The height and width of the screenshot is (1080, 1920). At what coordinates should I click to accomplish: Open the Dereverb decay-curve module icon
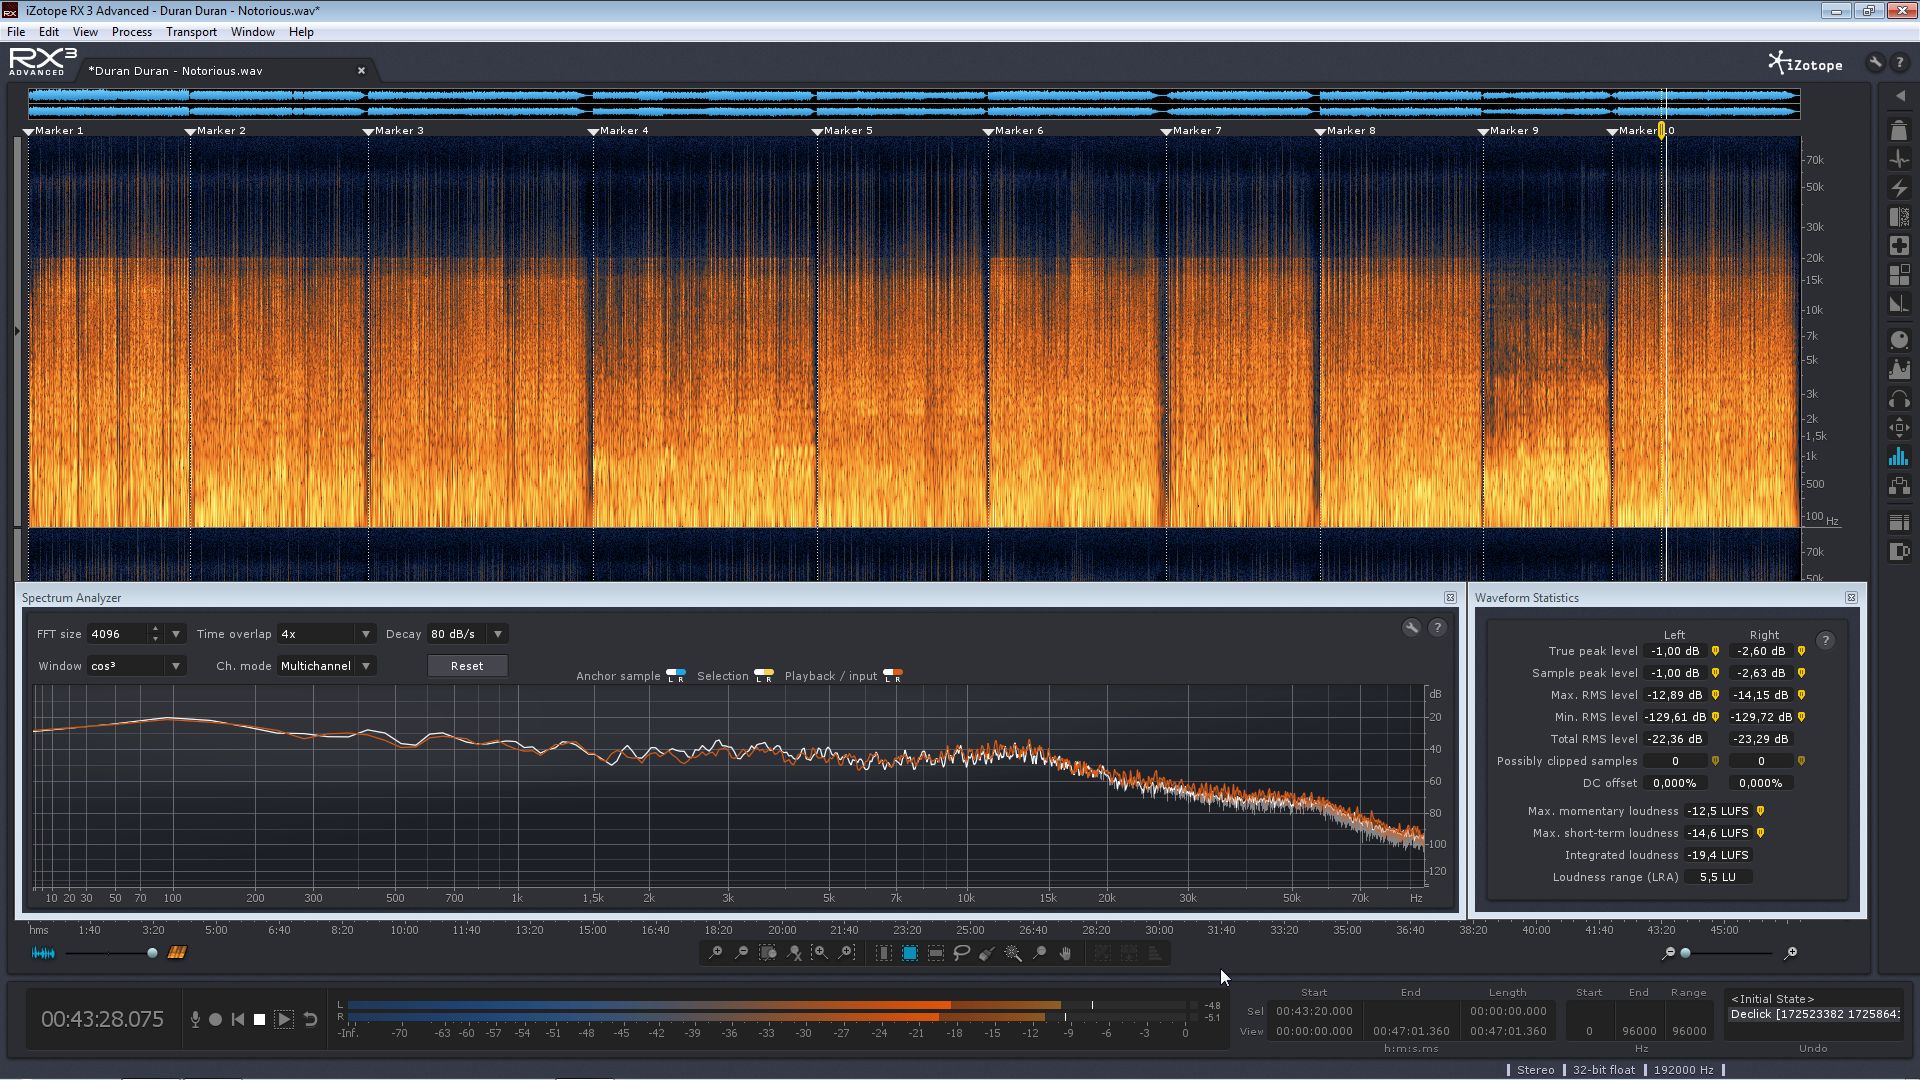(1899, 304)
